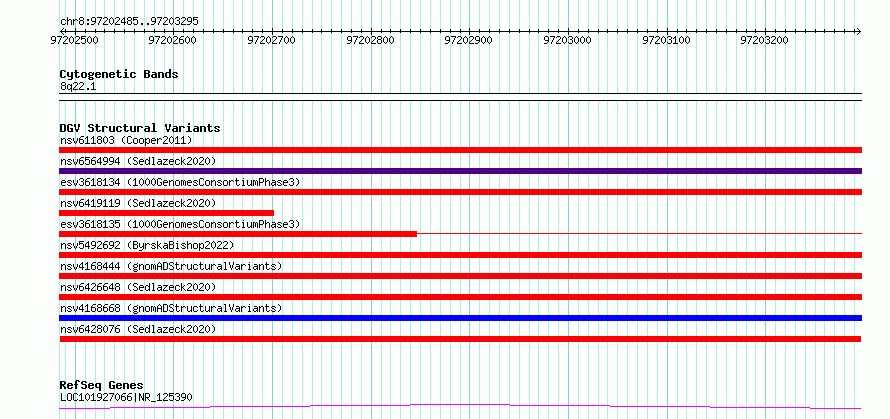The width and height of the screenshot is (890, 419).
Task: Click the black 8q22.1 cytogenetic band bar
Action: [x=460, y=97]
